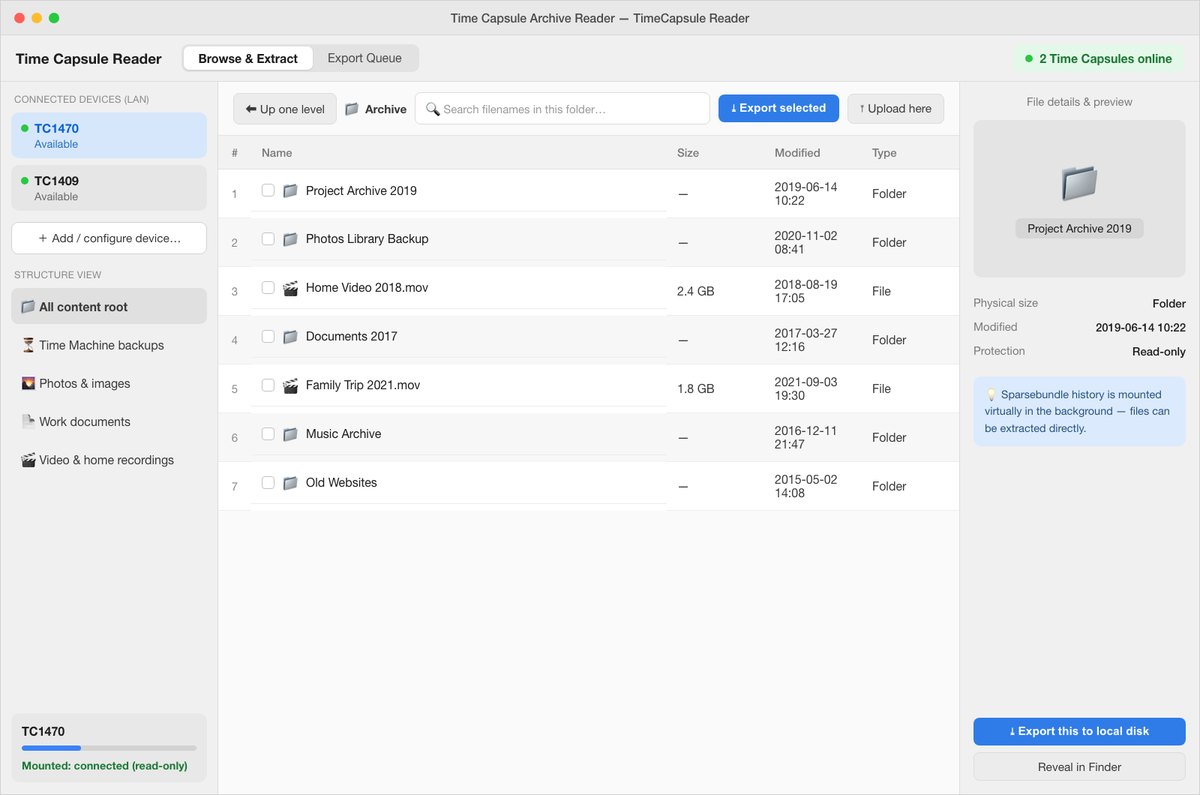1200x795 pixels.
Task: Click the green dot in the online indicator
Action: tap(1028, 59)
